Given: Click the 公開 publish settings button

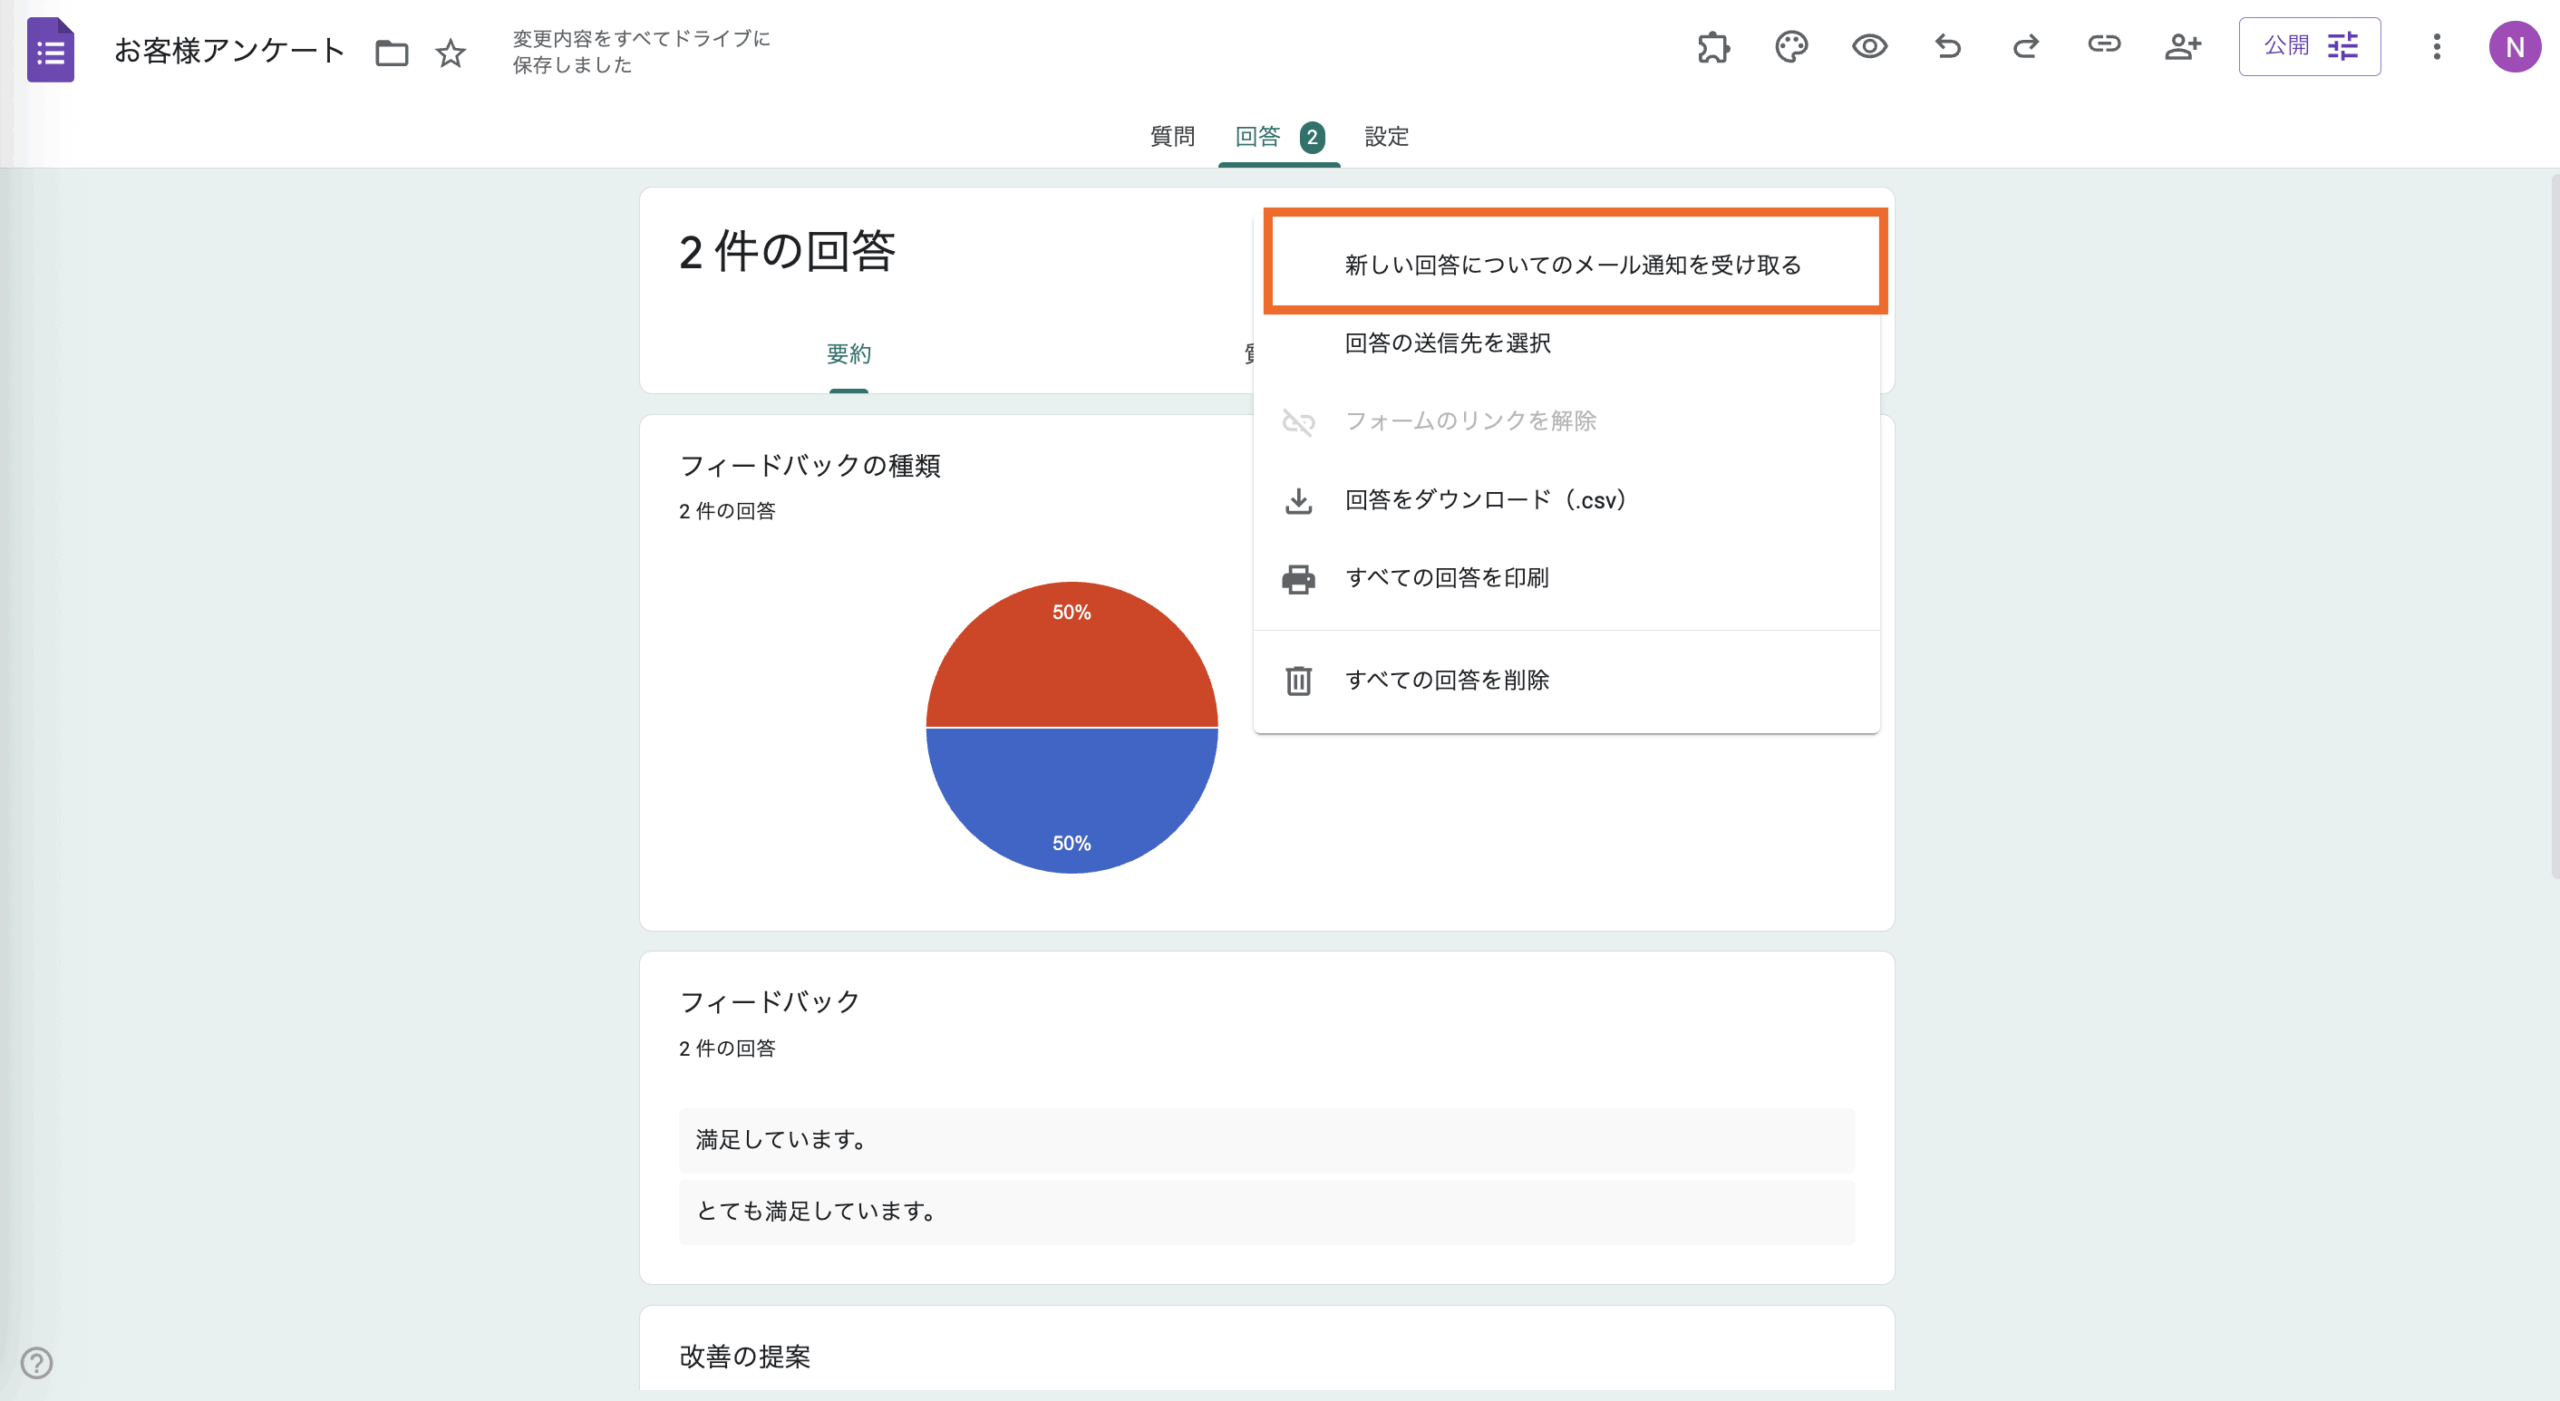Looking at the screenshot, I should tap(2309, 47).
